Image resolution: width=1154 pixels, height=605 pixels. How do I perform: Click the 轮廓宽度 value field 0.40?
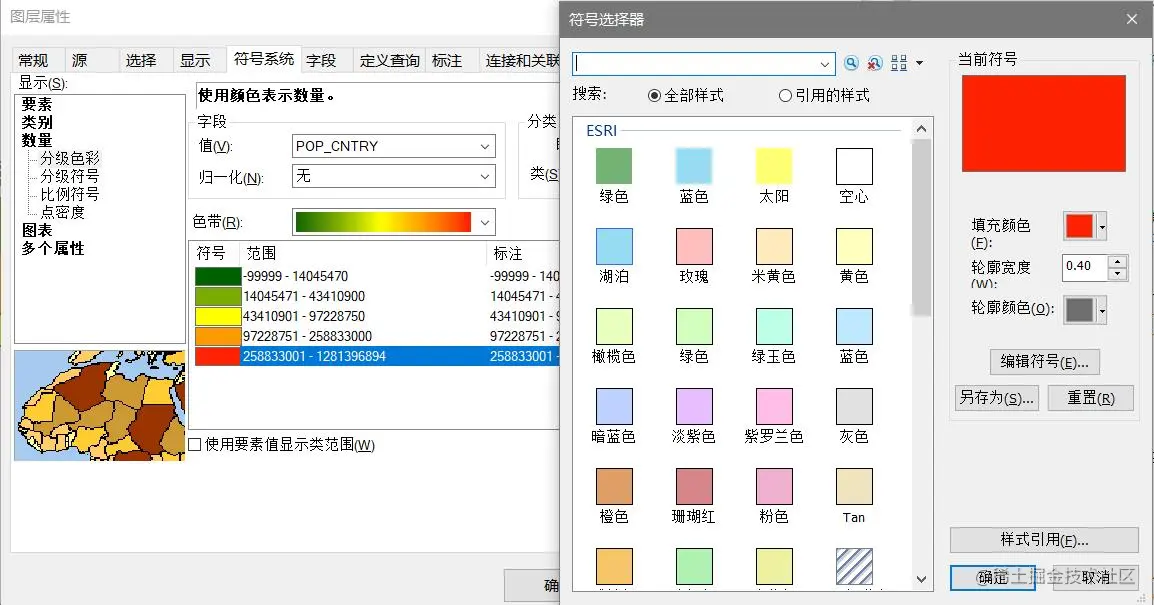[1085, 267]
